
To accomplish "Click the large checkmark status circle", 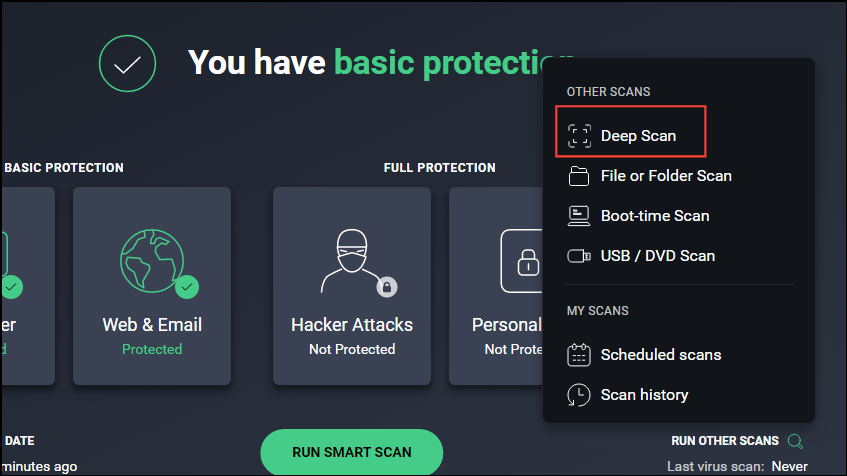I will [x=127, y=64].
